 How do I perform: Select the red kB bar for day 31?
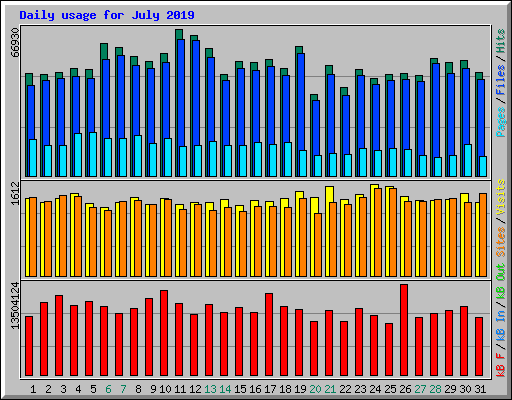479,347
